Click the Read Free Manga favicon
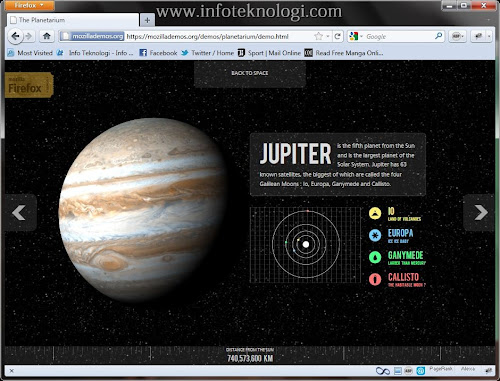500x381 pixels. (308, 53)
